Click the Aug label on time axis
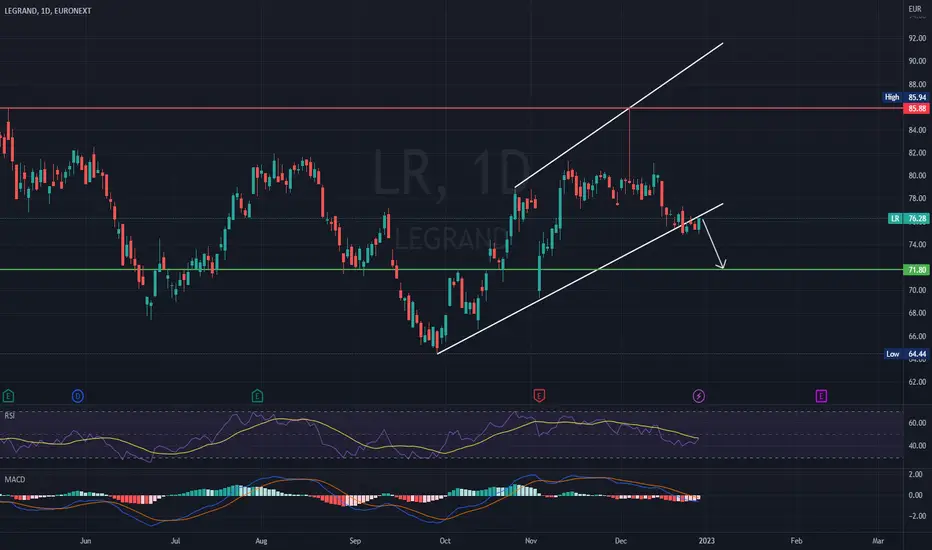The height and width of the screenshot is (550, 932). [261, 541]
